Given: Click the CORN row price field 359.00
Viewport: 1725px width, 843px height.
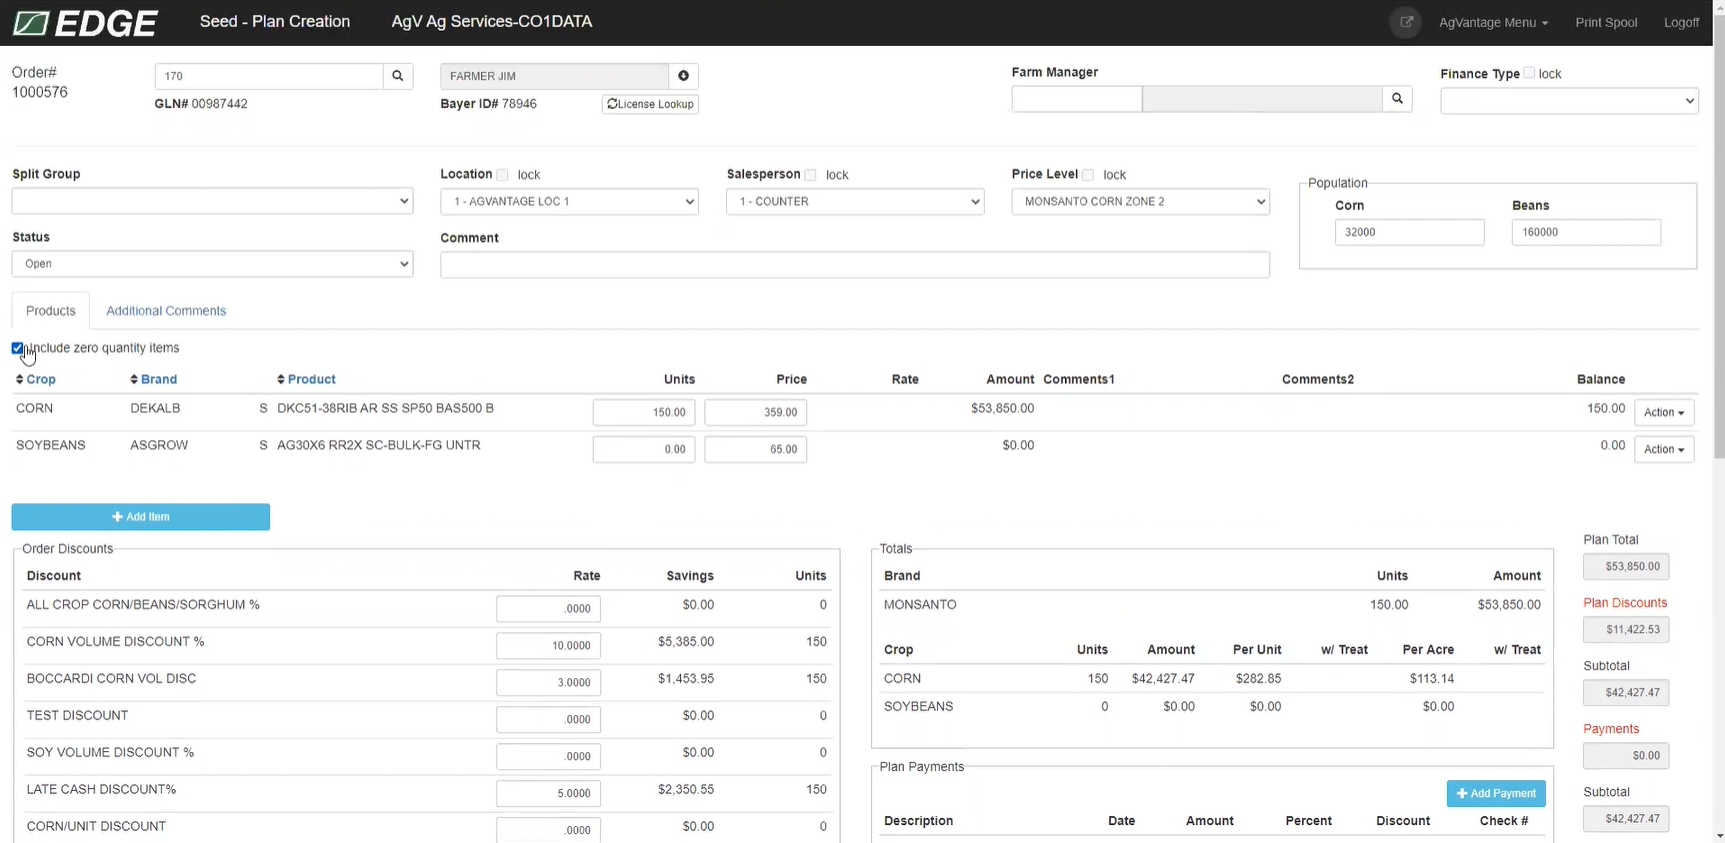Looking at the screenshot, I should [756, 412].
